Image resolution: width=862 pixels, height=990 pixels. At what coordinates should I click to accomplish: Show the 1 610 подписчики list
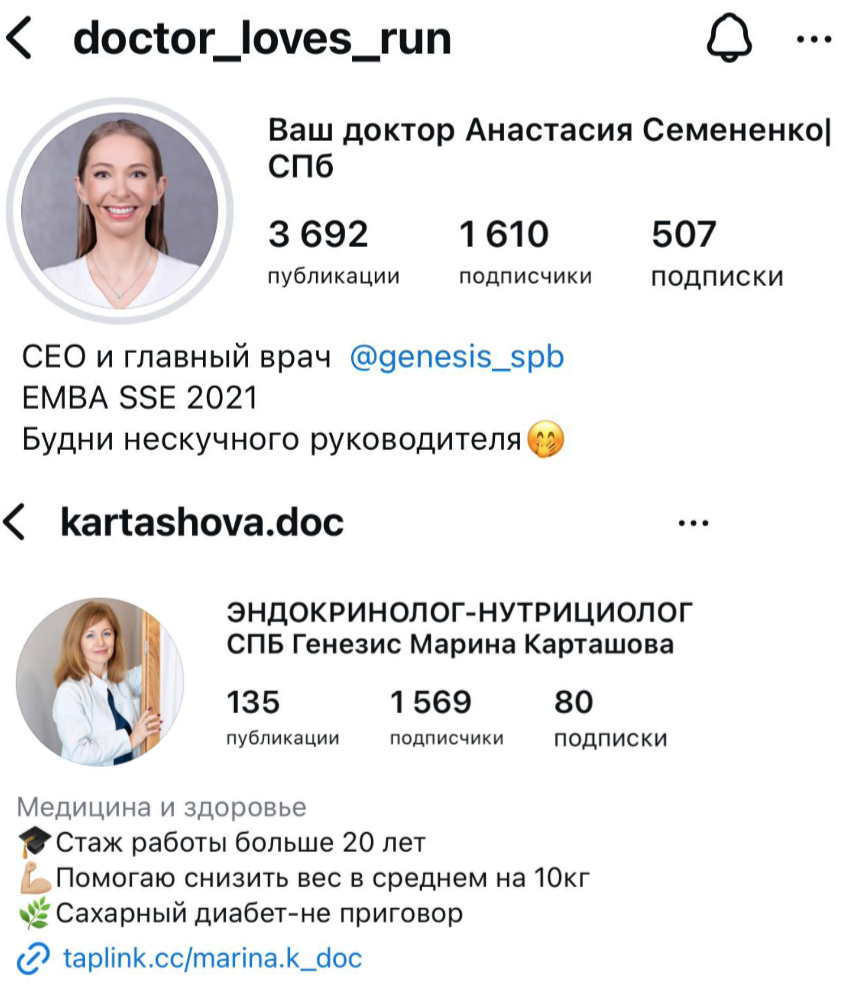[x=525, y=251]
